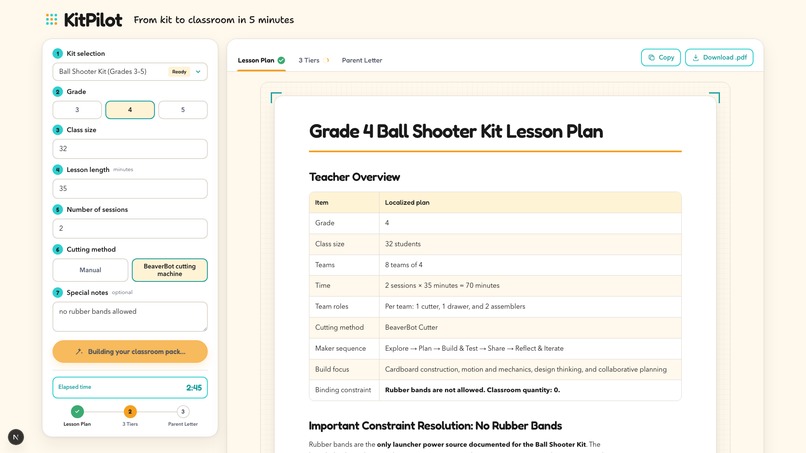Image resolution: width=806 pixels, height=453 pixels.
Task: Click the Next.js dev tools badge
Action: coord(16,437)
